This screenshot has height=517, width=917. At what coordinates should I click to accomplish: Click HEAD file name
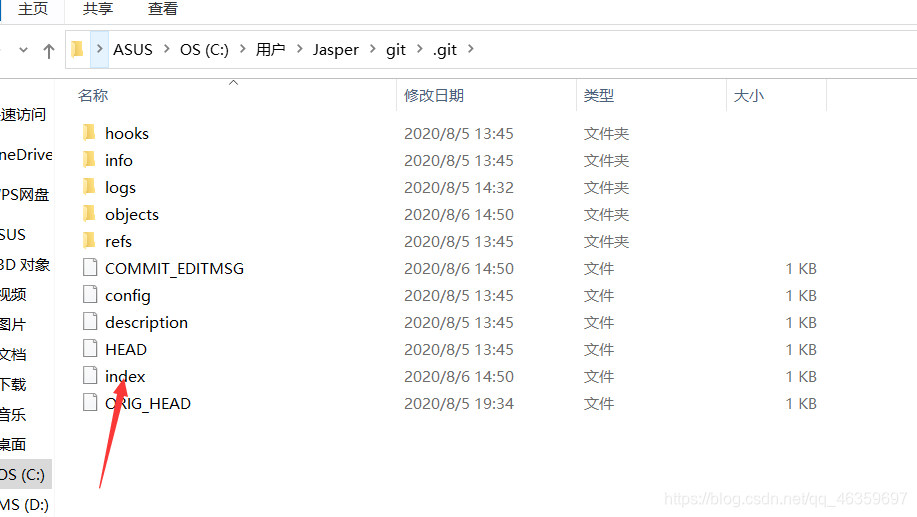(126, 350)
